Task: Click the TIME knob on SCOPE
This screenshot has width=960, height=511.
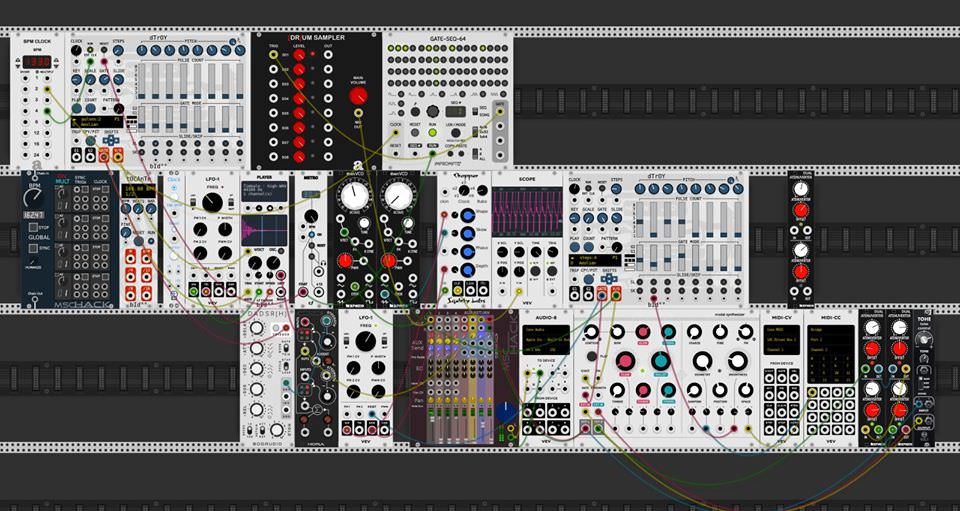Action: coord(536,252)
